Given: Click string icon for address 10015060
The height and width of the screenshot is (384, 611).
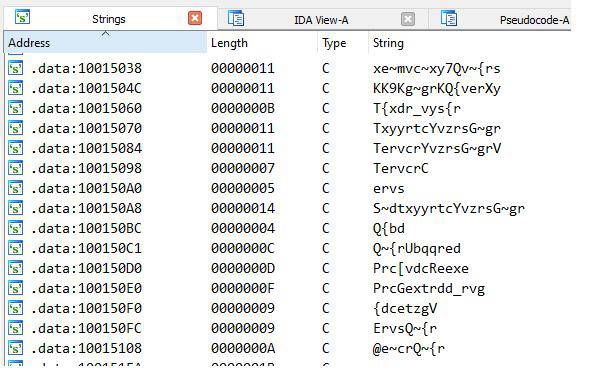Looking at the screenshot, I should [15, 108].
